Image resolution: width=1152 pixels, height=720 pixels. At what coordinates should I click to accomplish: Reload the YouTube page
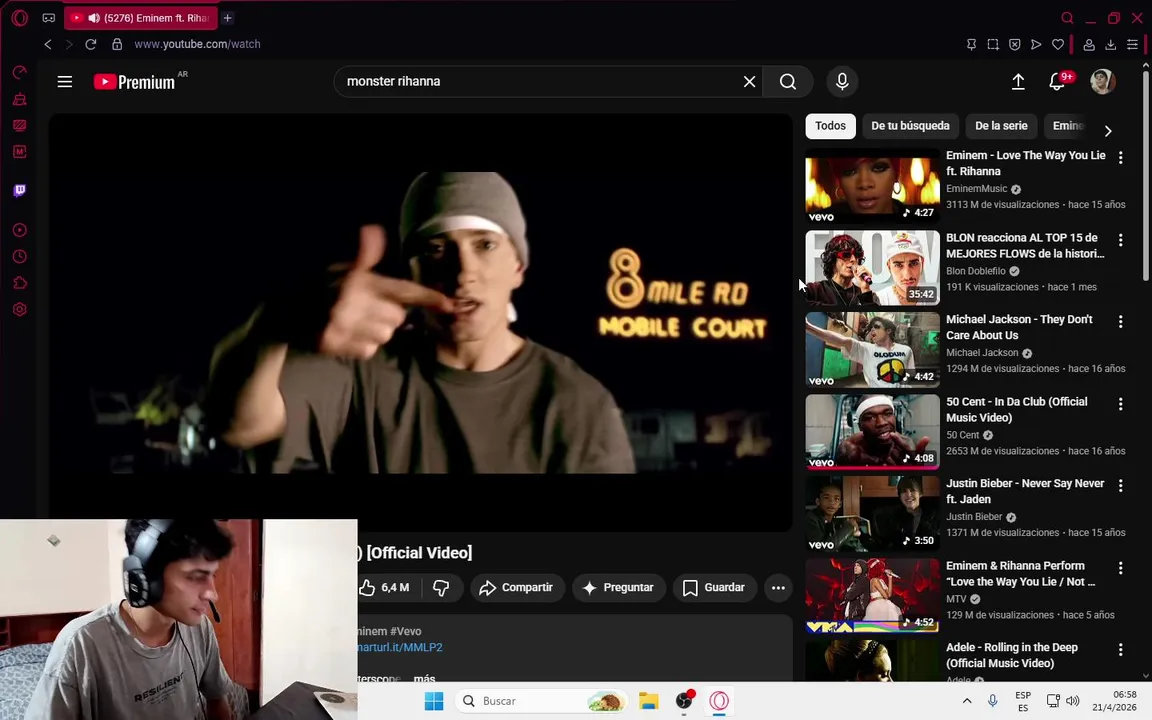tap(90, 44)
